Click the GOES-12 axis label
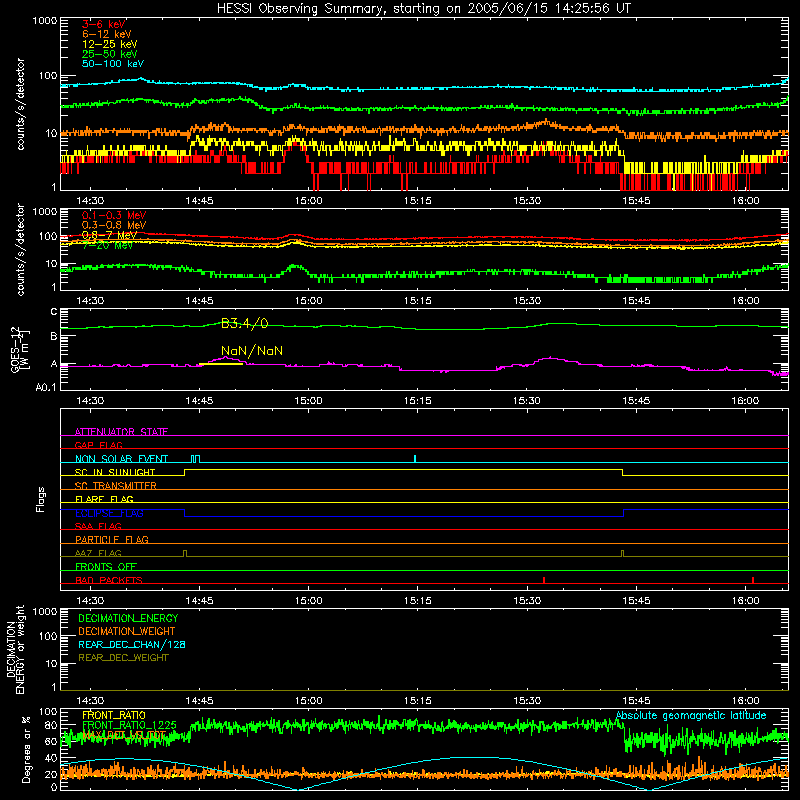The image size is (800, 800). tap(19, 349)
